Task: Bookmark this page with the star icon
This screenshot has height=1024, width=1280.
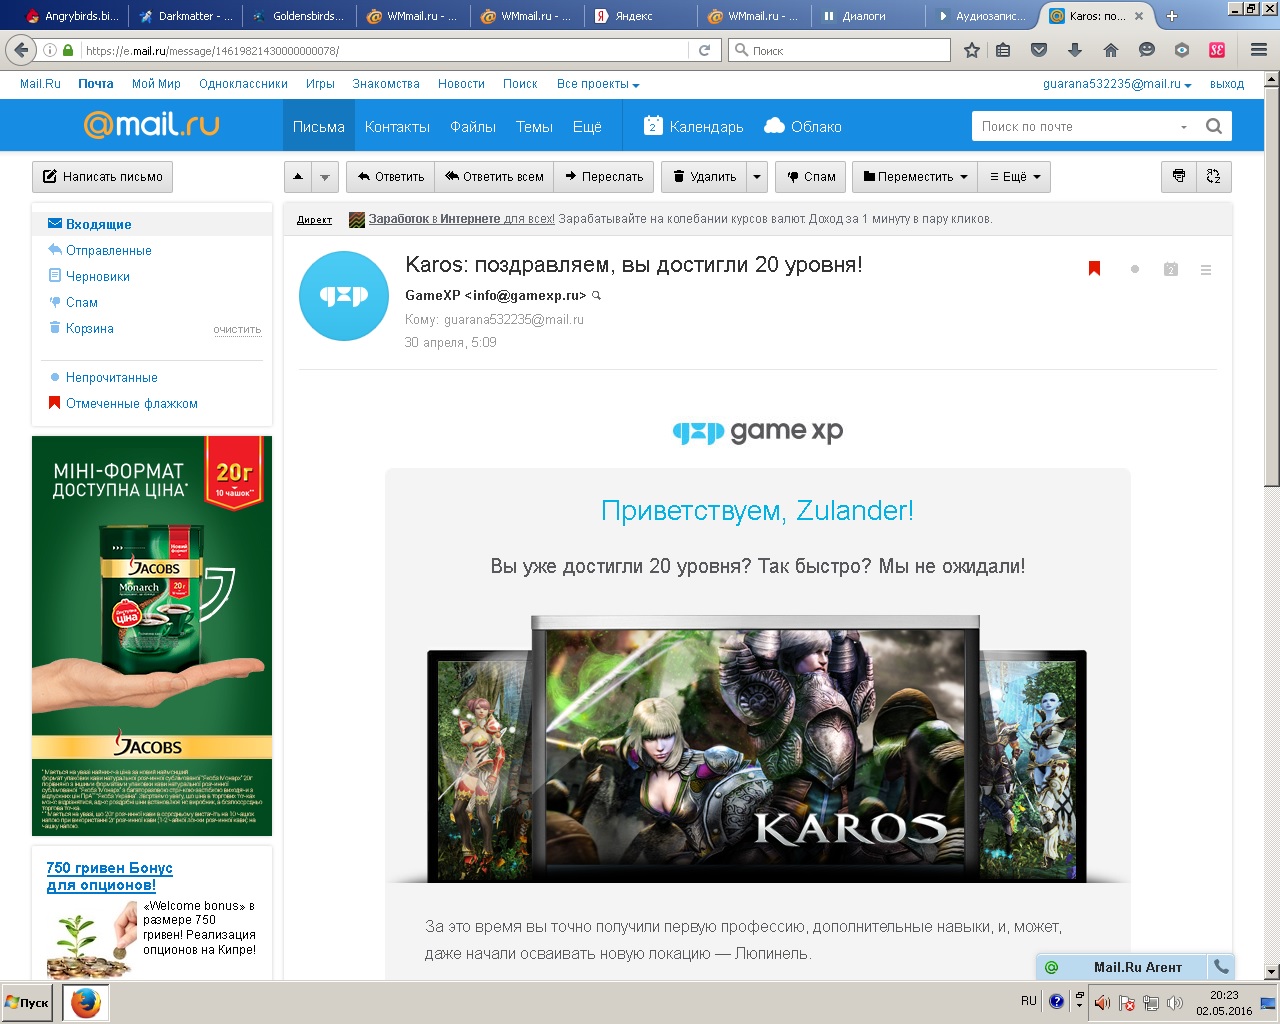Action: tap(971, 50)
